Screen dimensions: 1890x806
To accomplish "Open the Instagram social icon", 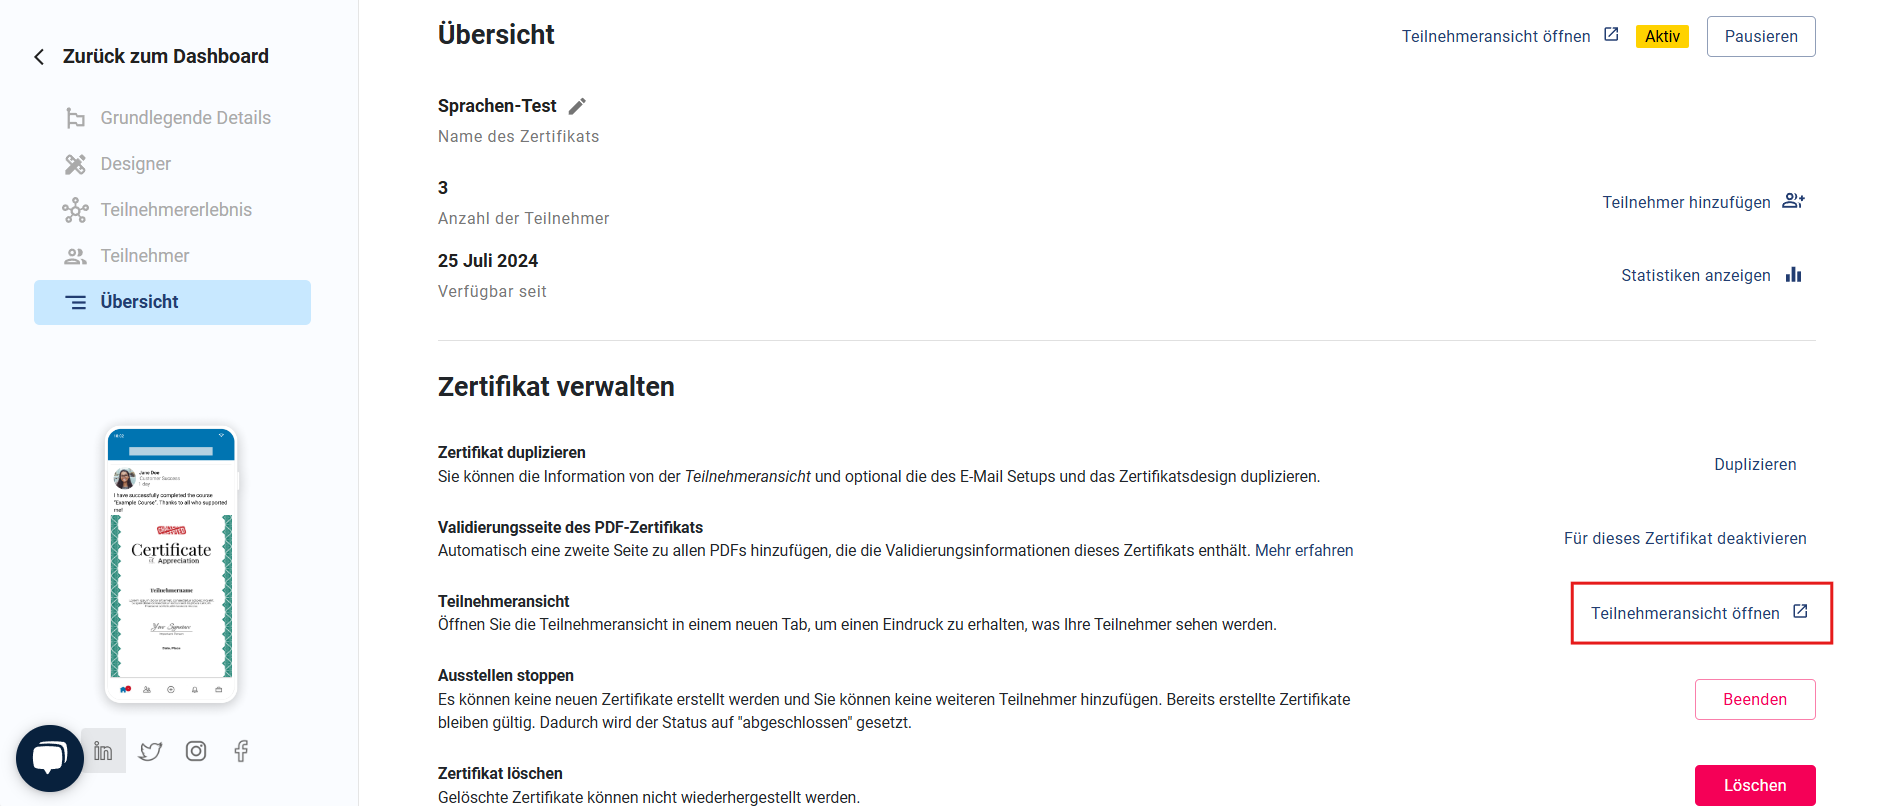I will [x=196, y=751].
